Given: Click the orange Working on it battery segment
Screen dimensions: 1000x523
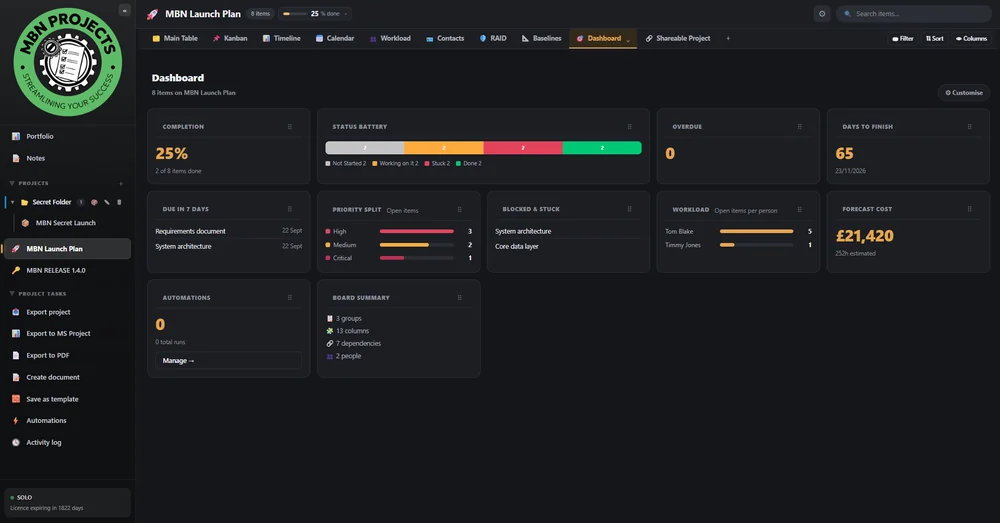Looking at the screenshot, I should (x=444, y=148).
